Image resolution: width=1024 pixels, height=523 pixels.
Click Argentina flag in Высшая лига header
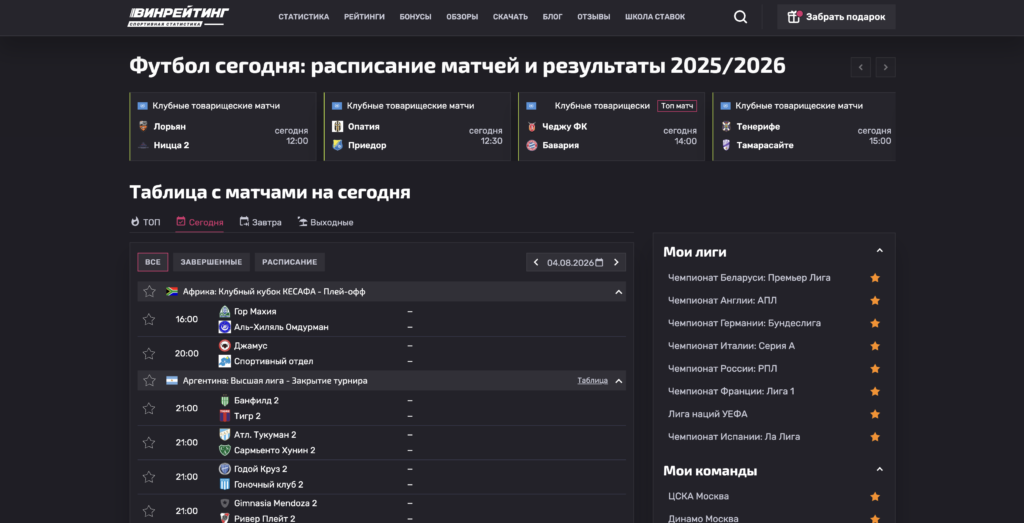(x=172, y=381)
